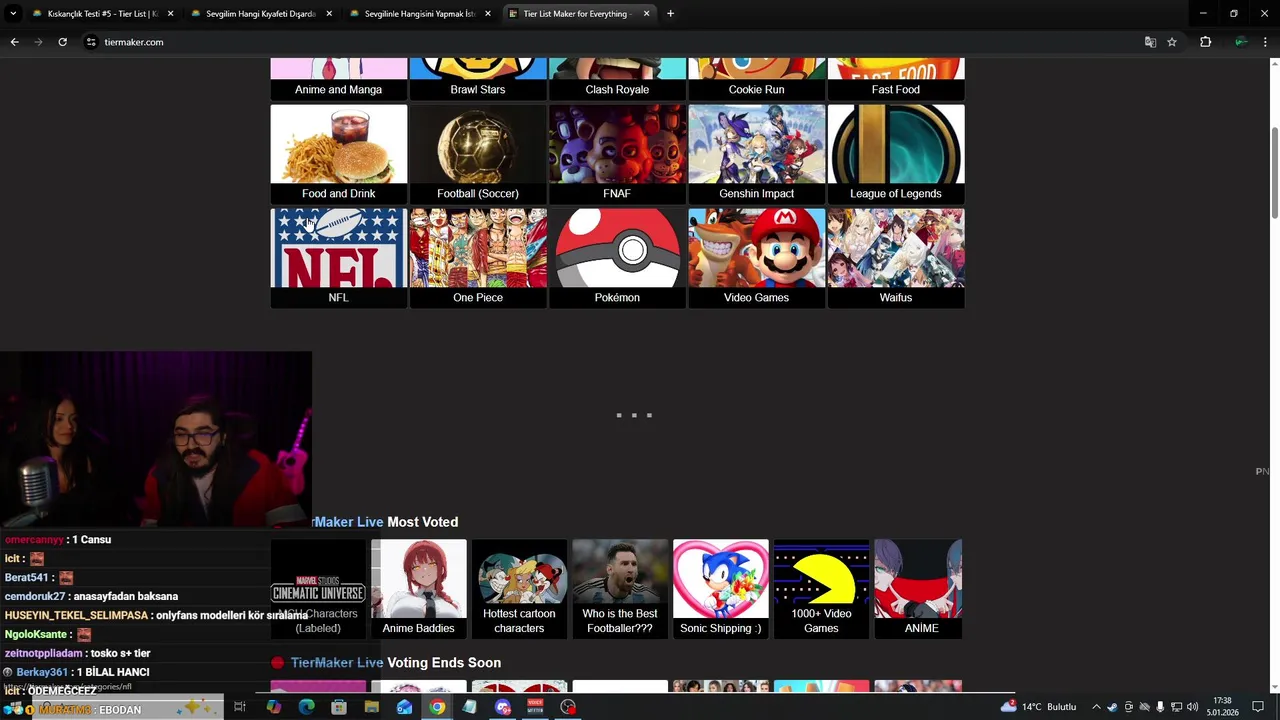1280x720 pixels.
Task: Switch to the Sevgilinle Hangisini Yapmak tab
Action: click(419, 14)
